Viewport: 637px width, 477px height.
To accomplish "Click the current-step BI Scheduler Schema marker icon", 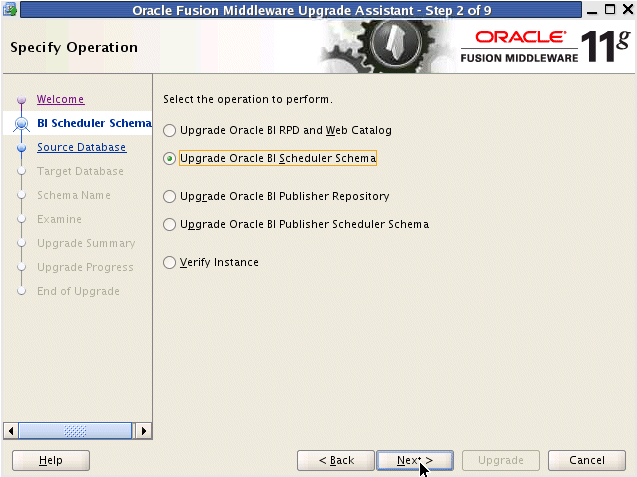I will (x=22, y=124).
